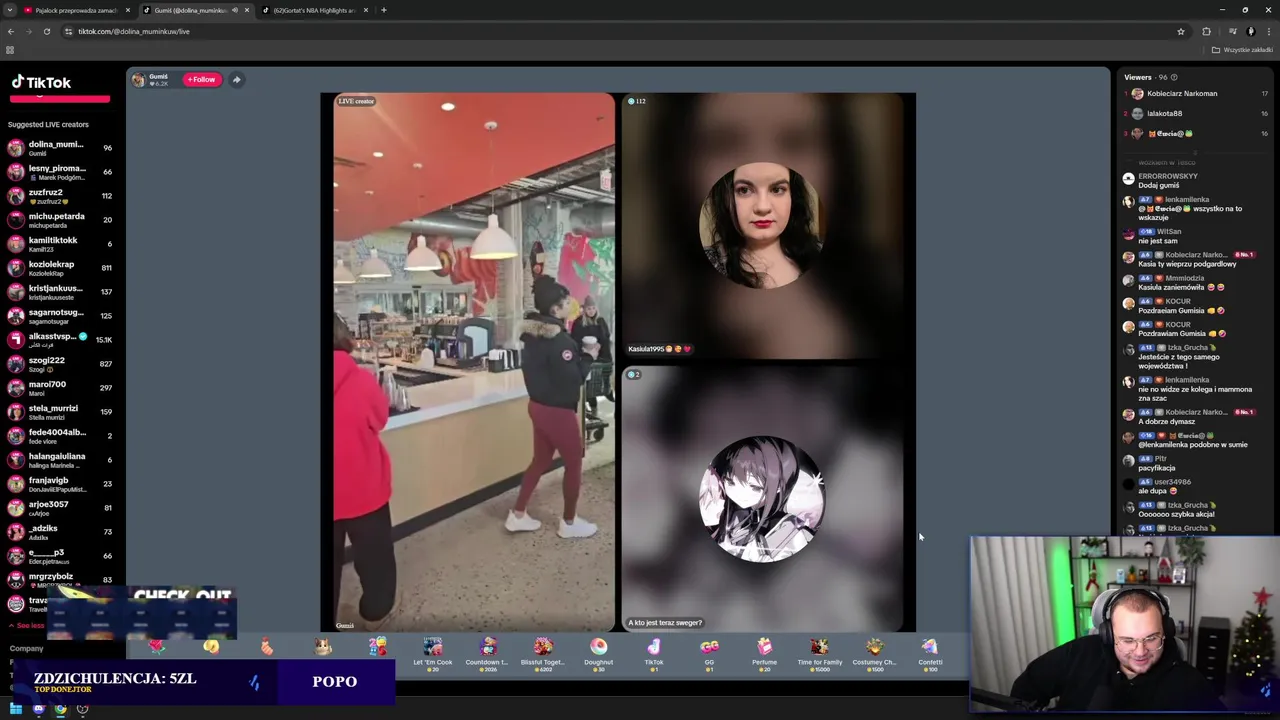Open zuzfruz2 suggested live
The image size is (1280, 720).
pyautogui.click(x=60, y=196)
